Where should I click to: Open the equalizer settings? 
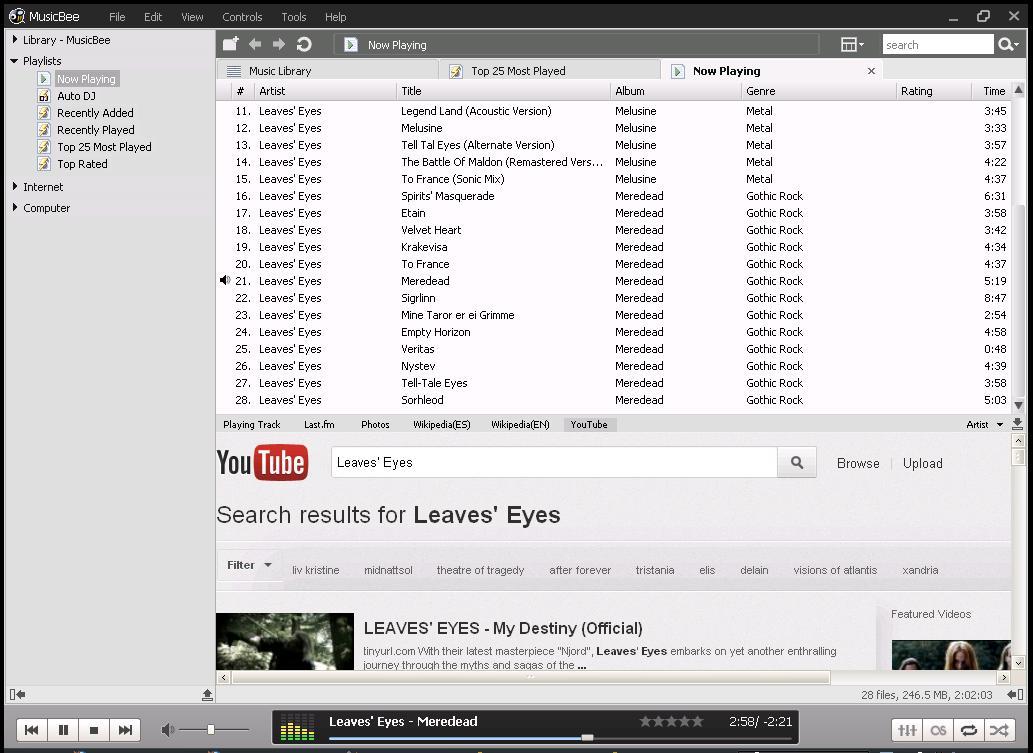click(x=907, y=730)
